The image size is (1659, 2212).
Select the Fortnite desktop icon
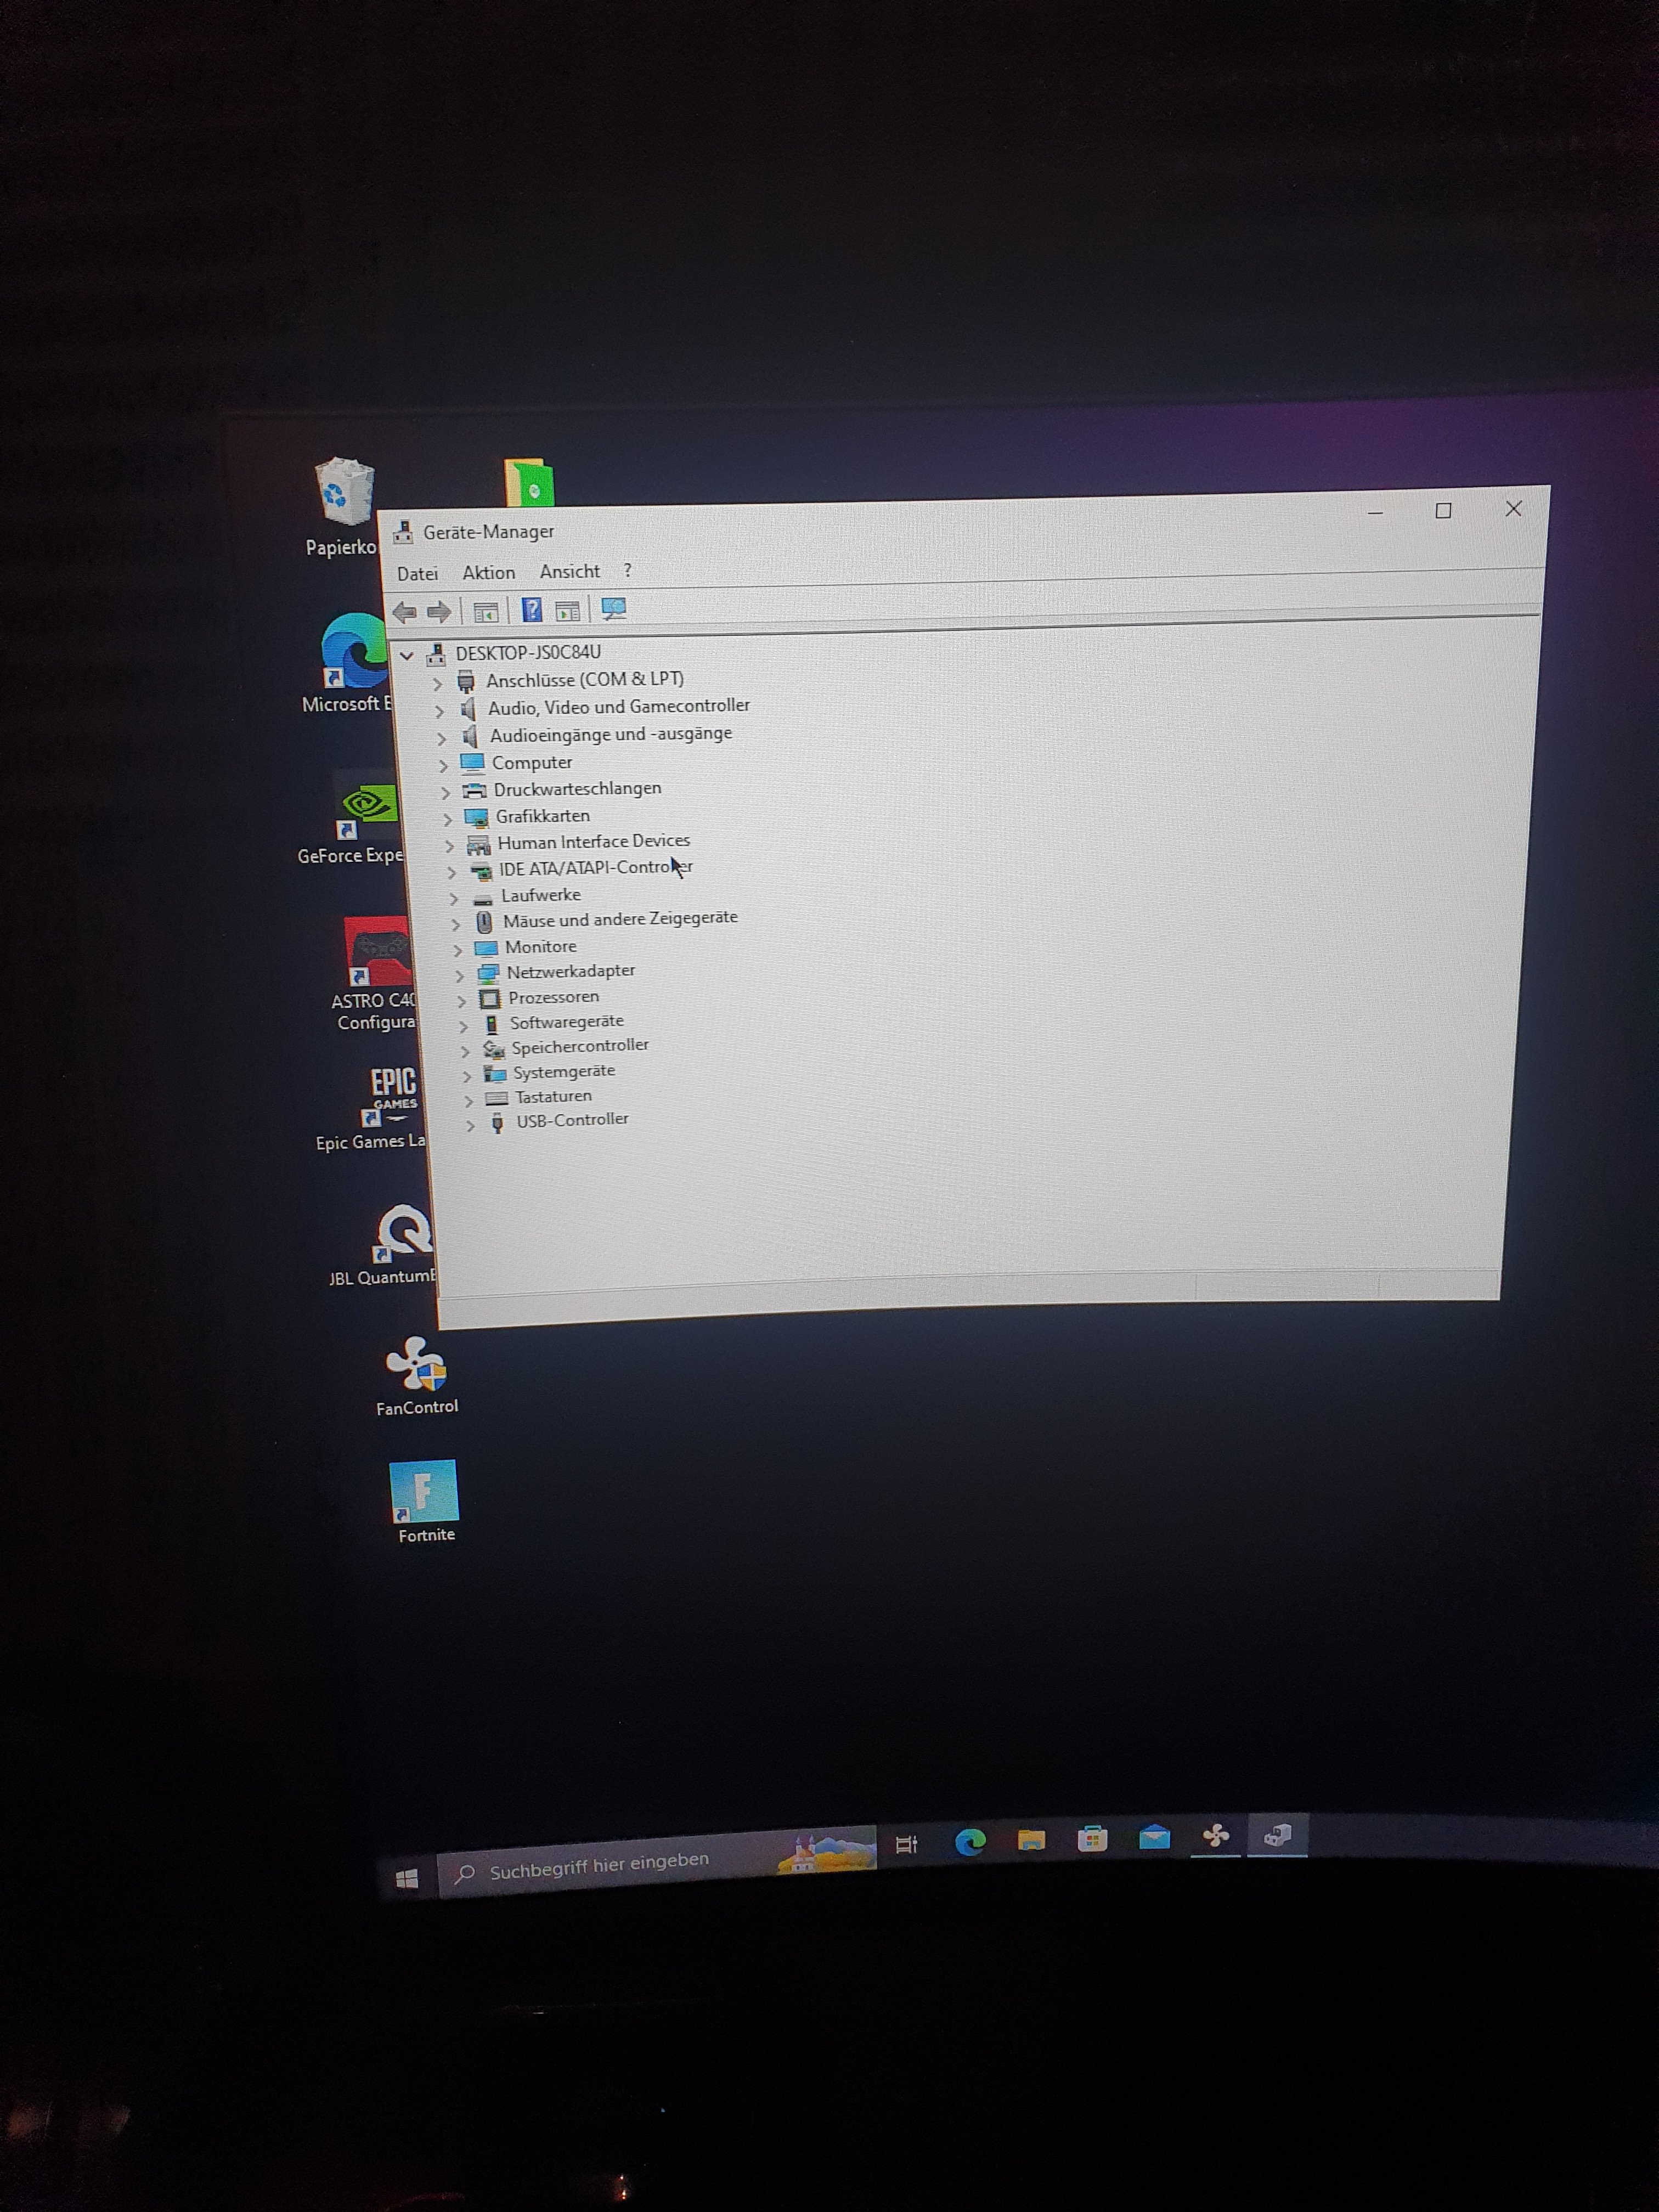425,1491
